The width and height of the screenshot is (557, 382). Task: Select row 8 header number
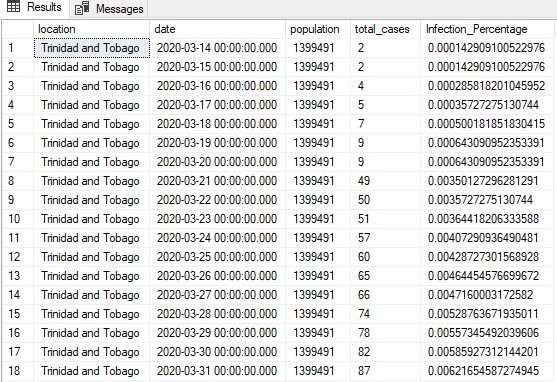[18, 181]
